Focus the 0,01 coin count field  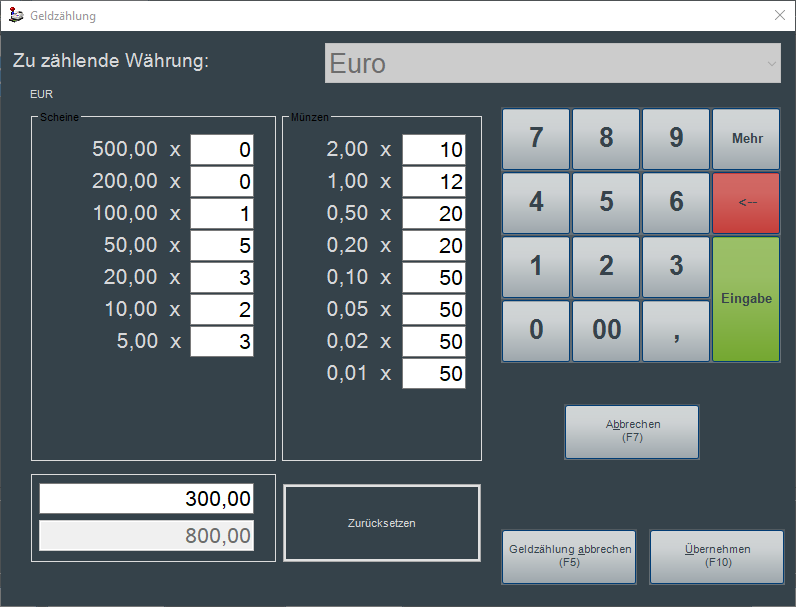coord(434,374)
